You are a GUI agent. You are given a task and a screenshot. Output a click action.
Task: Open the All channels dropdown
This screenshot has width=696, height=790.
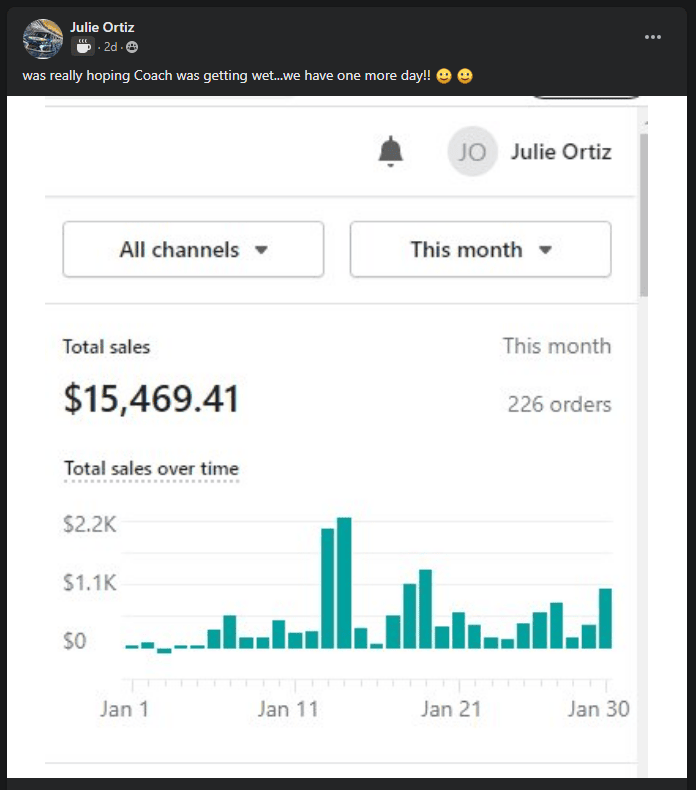(x=193, y=249)
